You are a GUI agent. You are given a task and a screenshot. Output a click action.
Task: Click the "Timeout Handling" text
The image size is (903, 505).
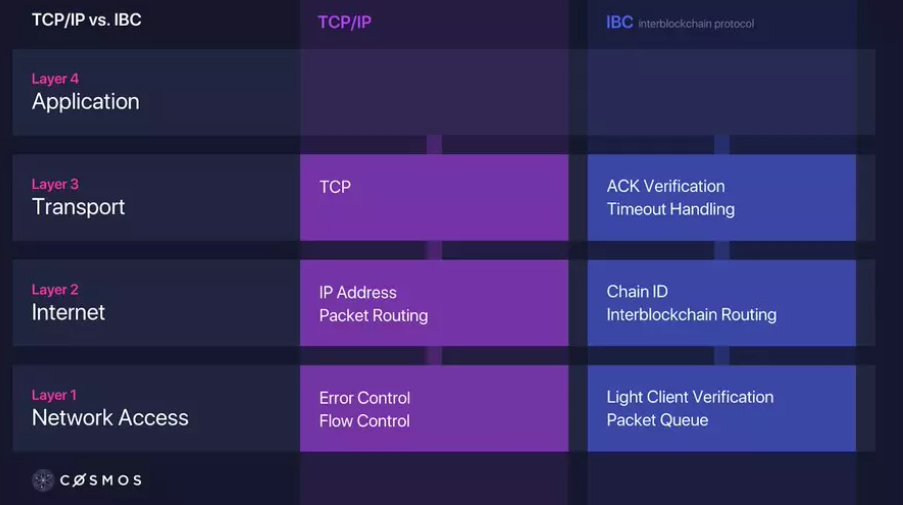(670, 209)
